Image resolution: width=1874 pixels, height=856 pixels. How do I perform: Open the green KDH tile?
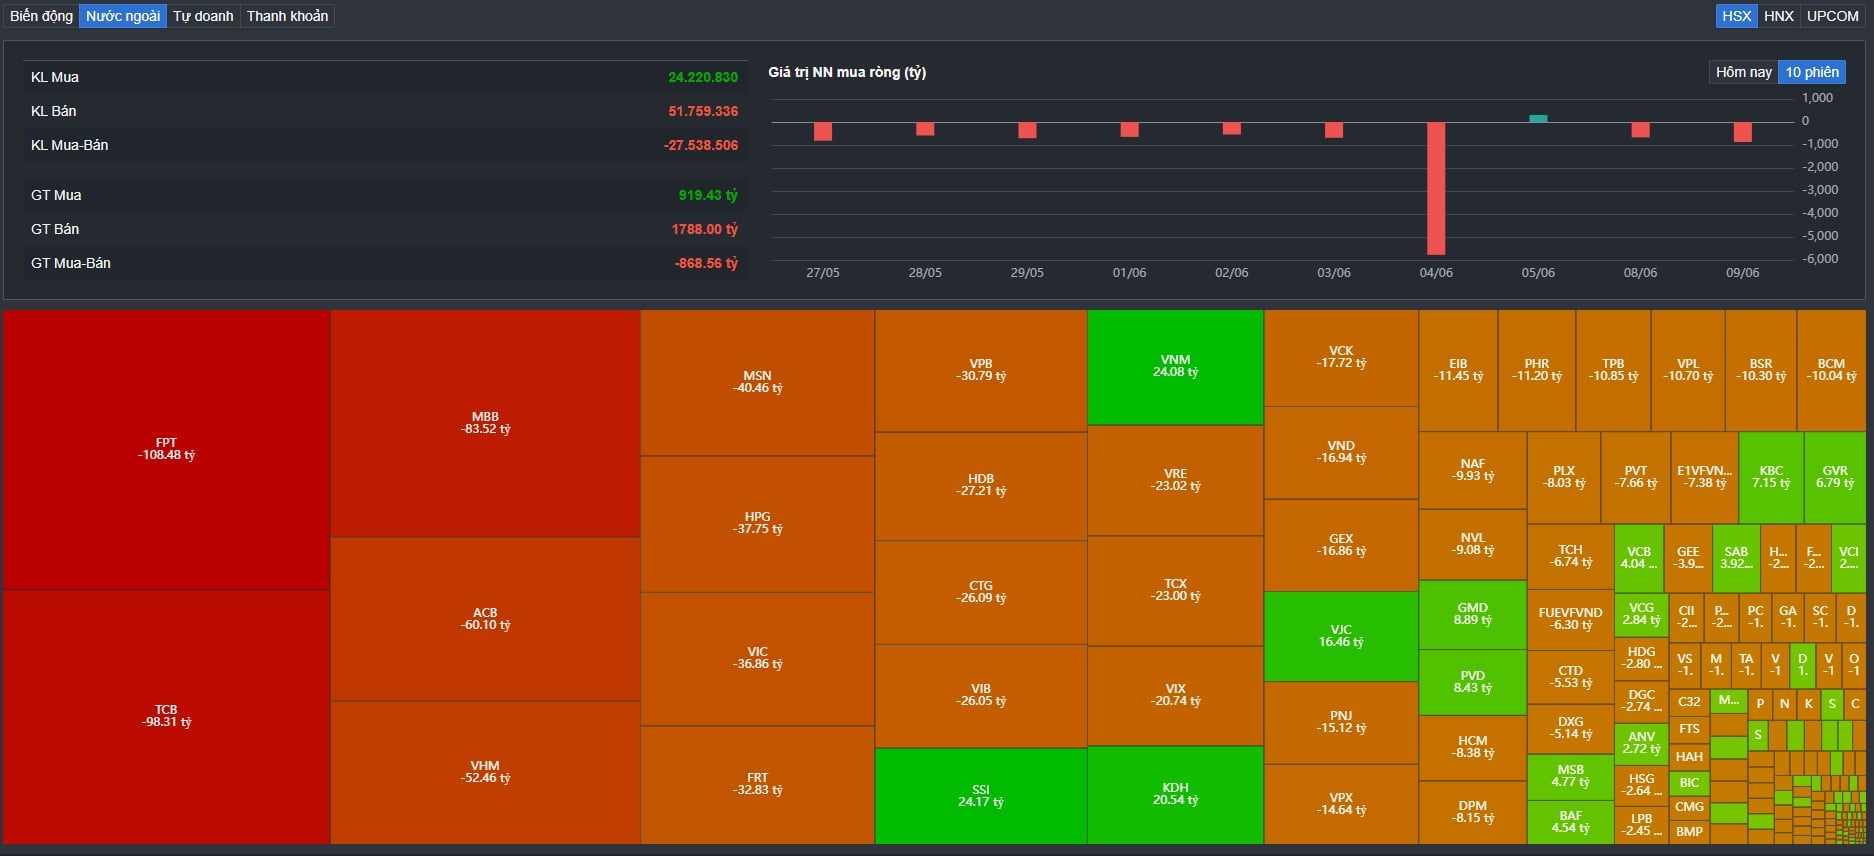click(1175, 794)
